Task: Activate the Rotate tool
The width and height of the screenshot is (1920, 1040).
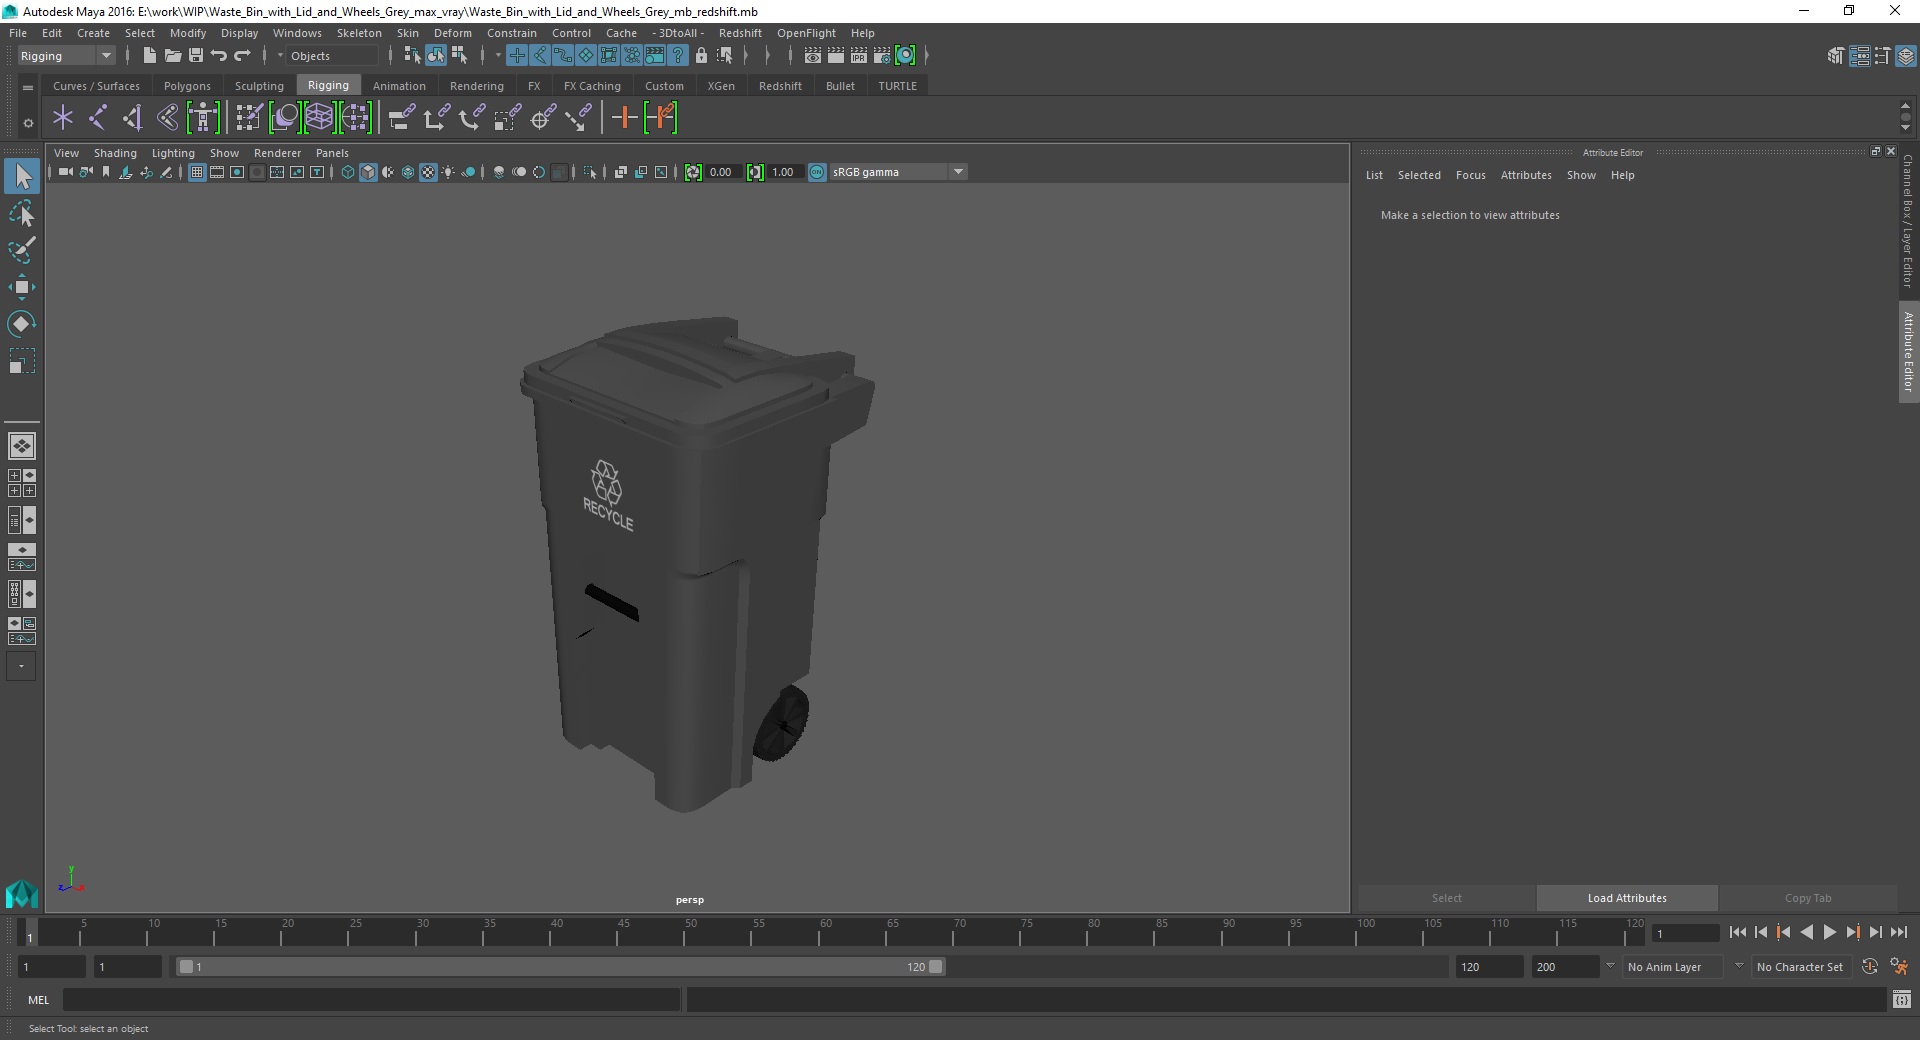Action: 22,324
